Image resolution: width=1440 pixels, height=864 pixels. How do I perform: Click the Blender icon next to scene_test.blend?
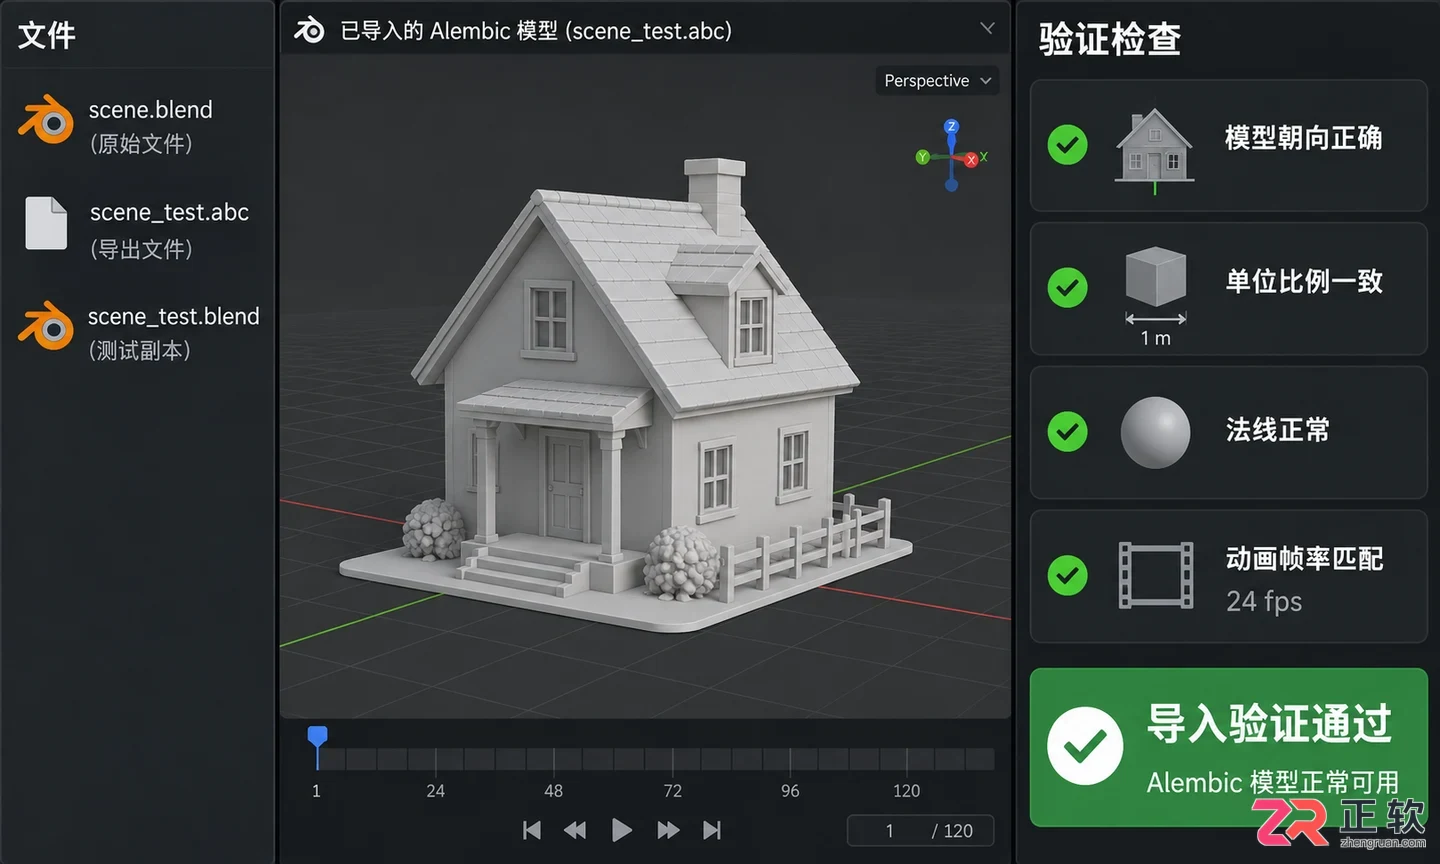[x=46, y=326]
